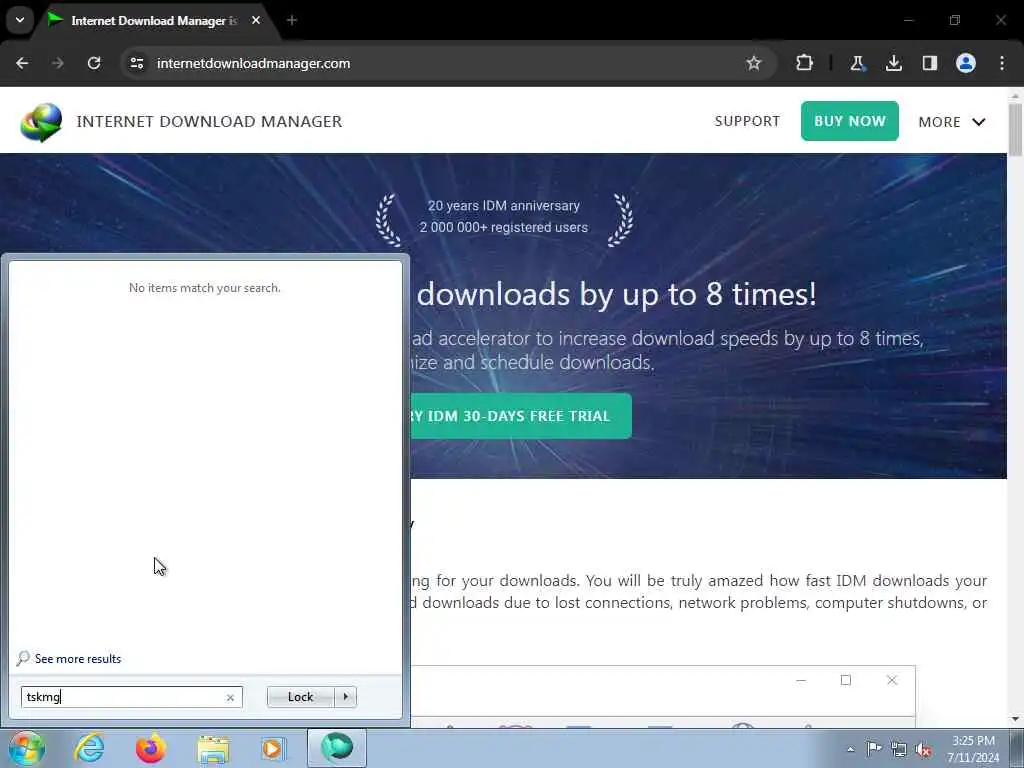Screen dimensions: 1024x768
Task: Open Windows Explorer folder on taskbar
Action: [213, 749]
